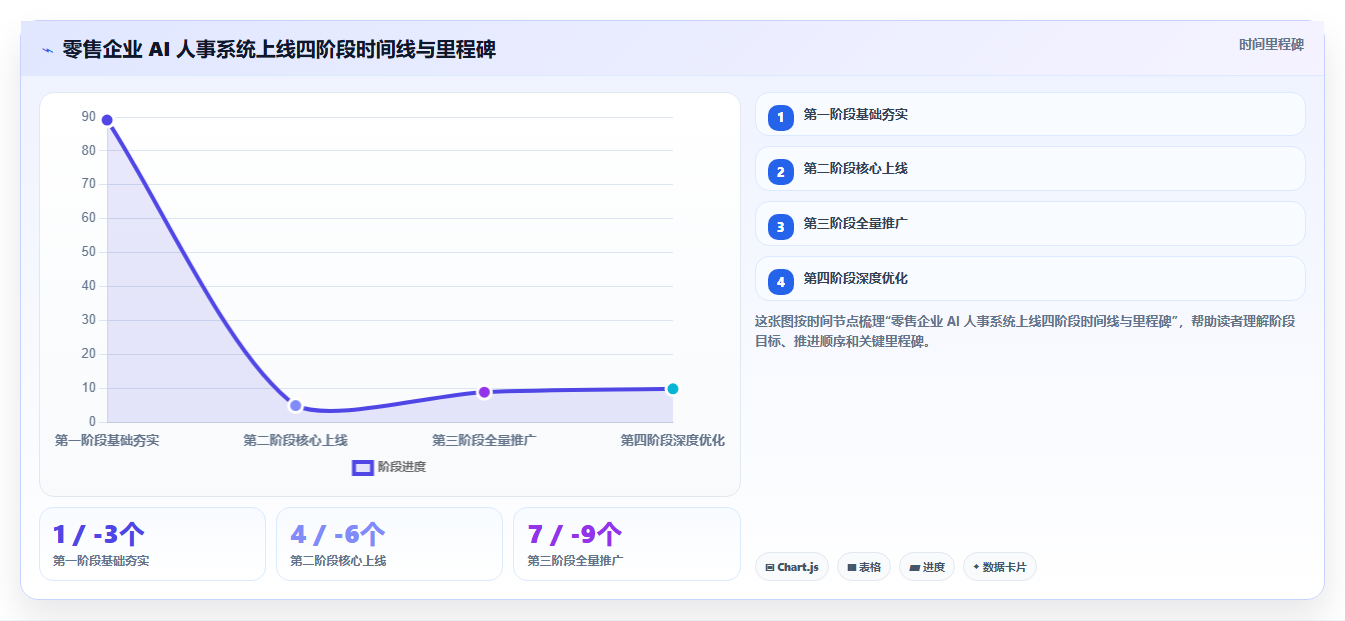Click the 4 / -6个 data card

click(389, 544)
